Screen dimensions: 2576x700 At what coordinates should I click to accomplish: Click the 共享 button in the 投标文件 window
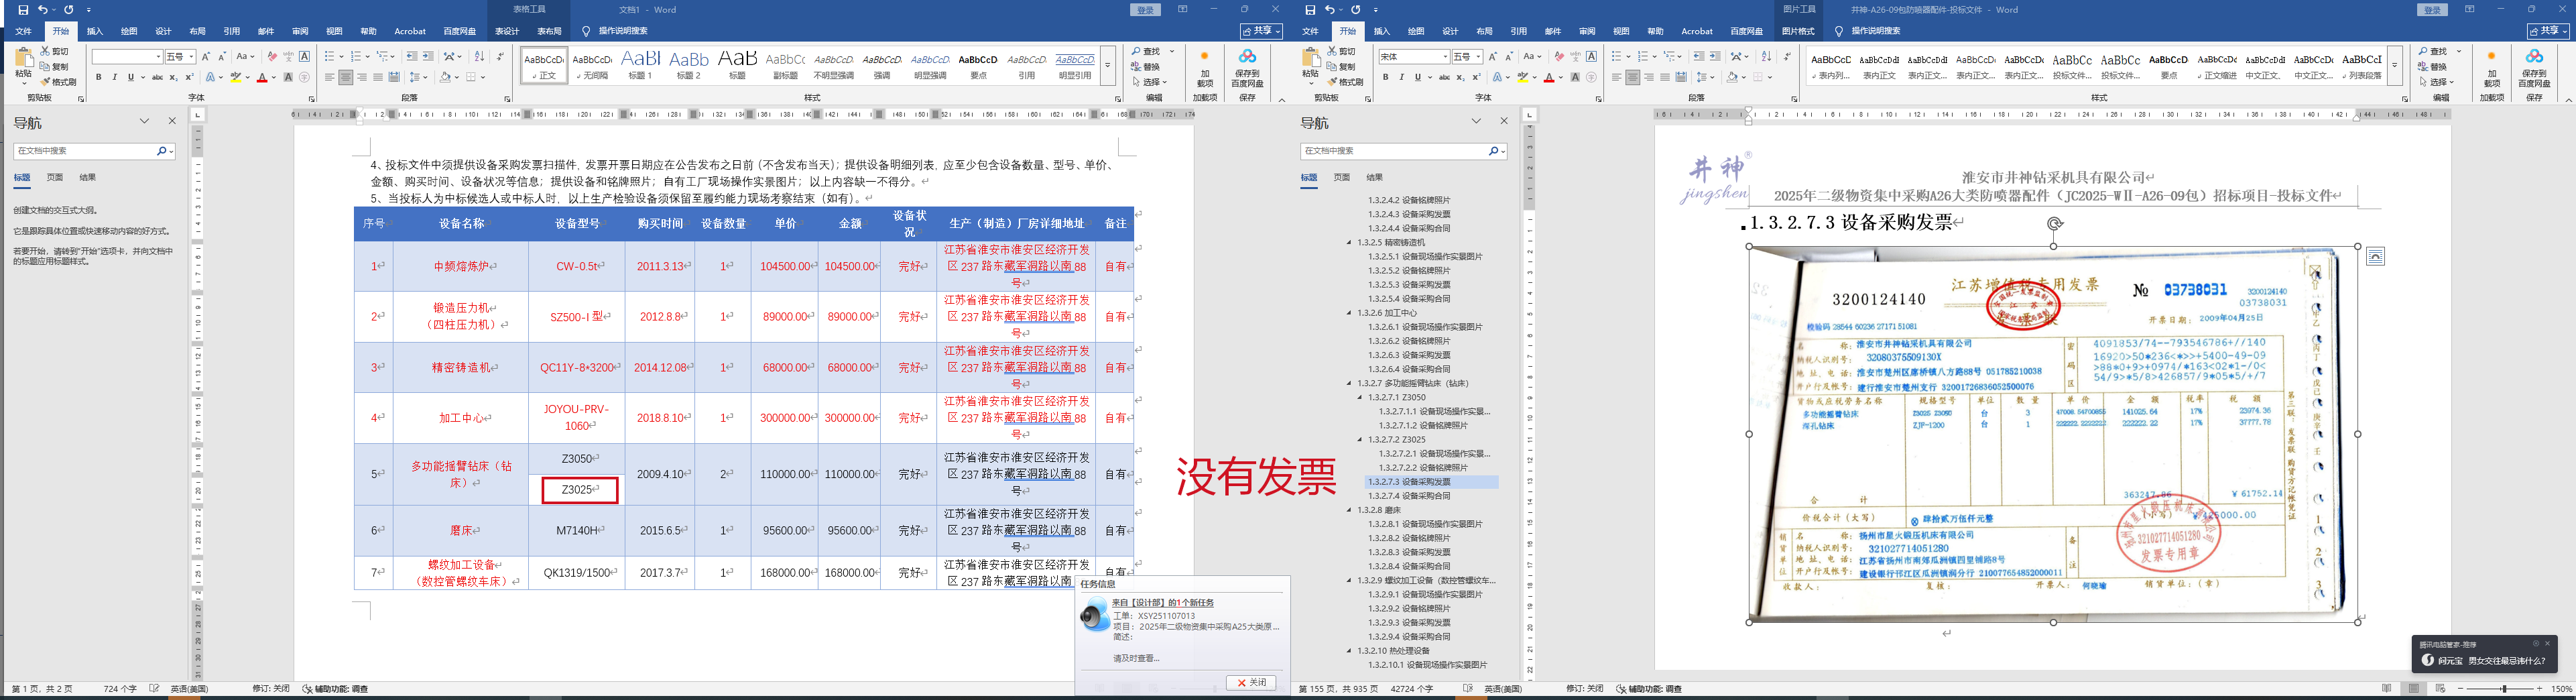pyautogui.click(x=2549, y=31)
